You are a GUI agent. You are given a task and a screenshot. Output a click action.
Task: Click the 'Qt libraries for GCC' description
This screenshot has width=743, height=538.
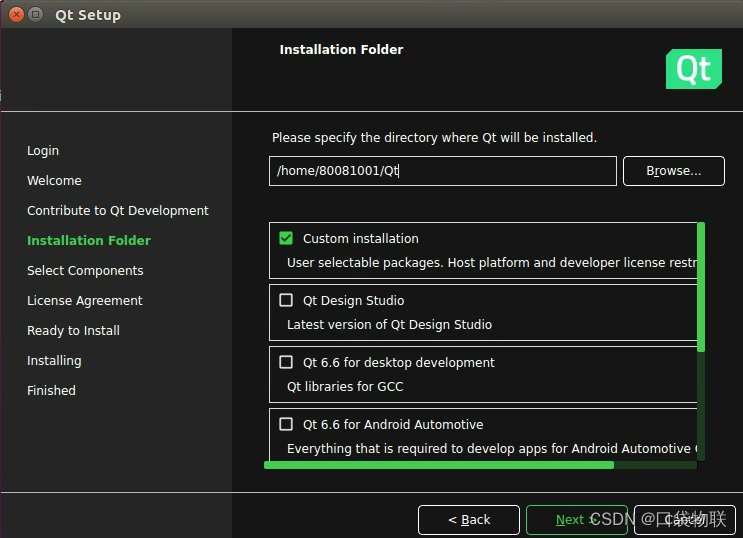[x=345, y=387]
